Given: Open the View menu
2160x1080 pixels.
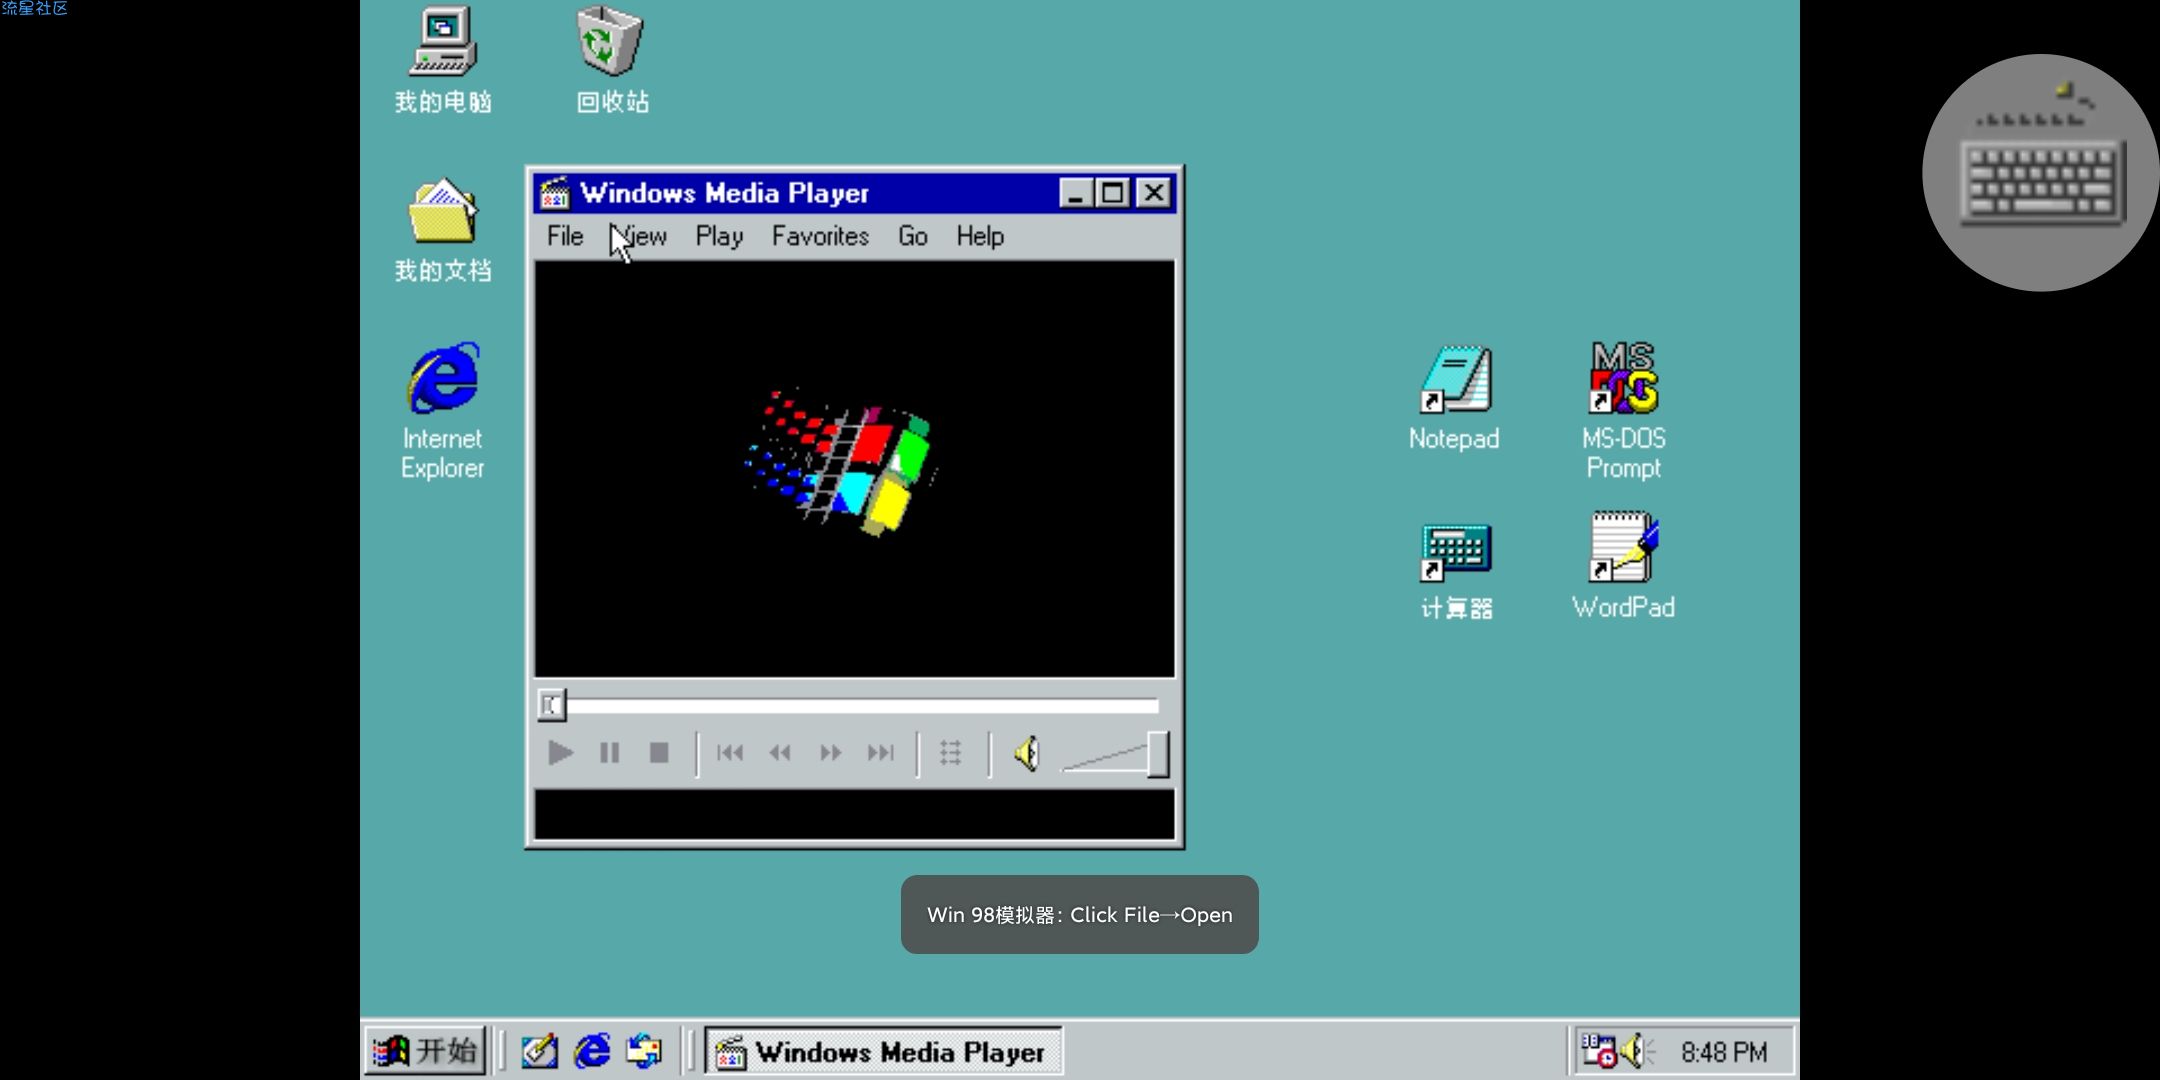Looking at the screenshot, I should 638,236.
